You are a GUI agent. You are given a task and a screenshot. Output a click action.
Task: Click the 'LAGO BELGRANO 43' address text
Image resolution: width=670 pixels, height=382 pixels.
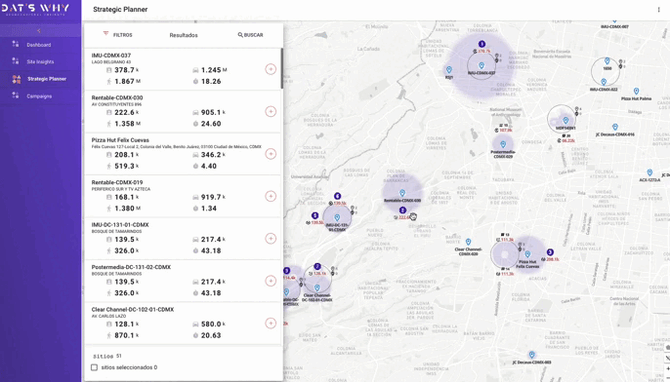point(111,62)
